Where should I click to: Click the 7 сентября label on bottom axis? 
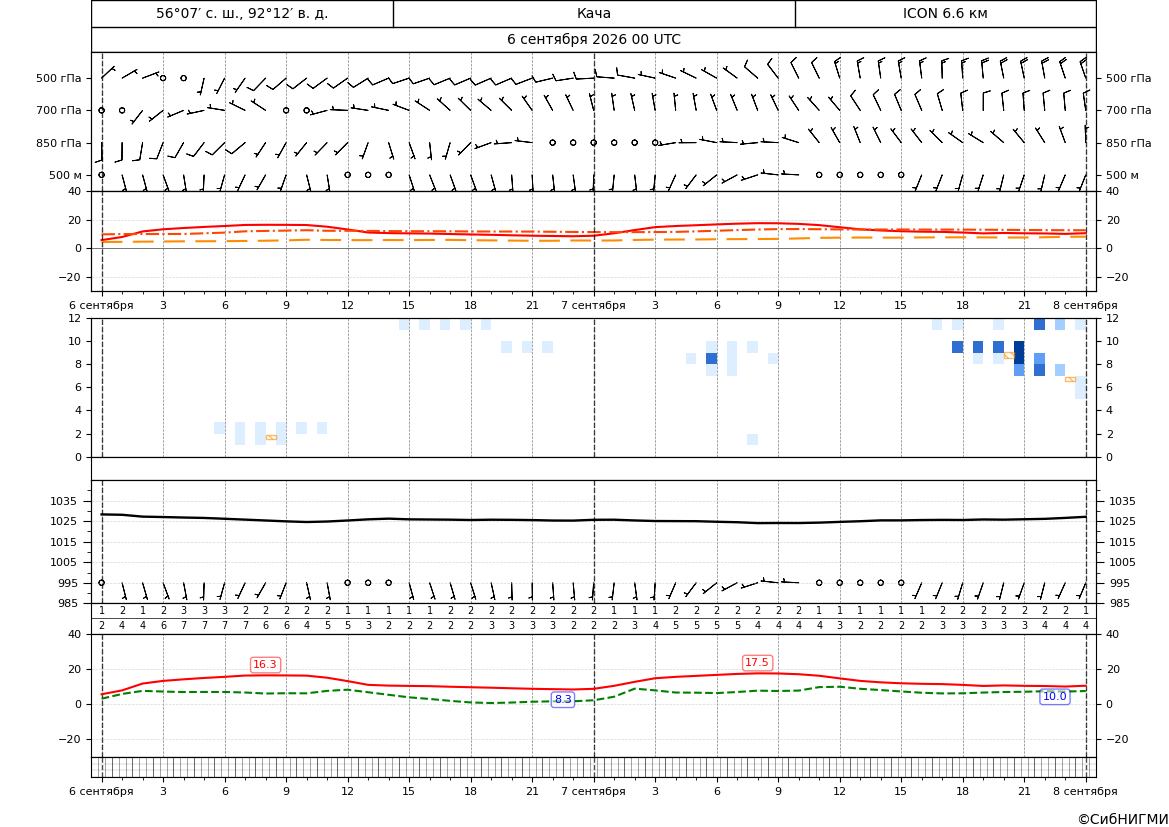point(593,791)
